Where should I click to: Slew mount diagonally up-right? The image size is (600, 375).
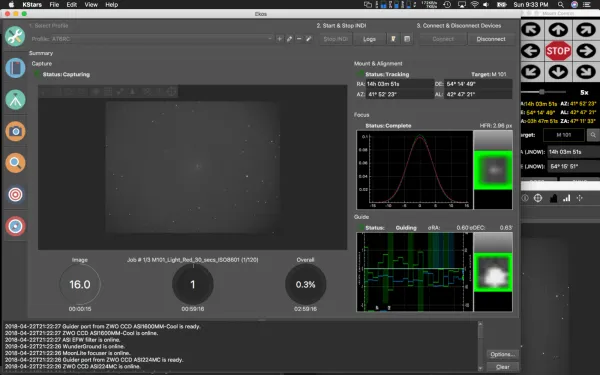point(585,30)
